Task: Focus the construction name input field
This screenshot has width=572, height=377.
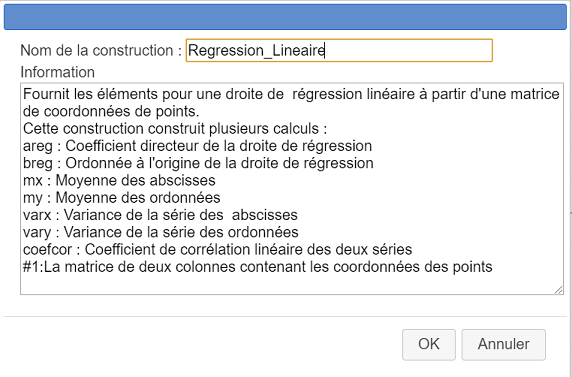Action: pyautogui.click(x=339, y=50)
